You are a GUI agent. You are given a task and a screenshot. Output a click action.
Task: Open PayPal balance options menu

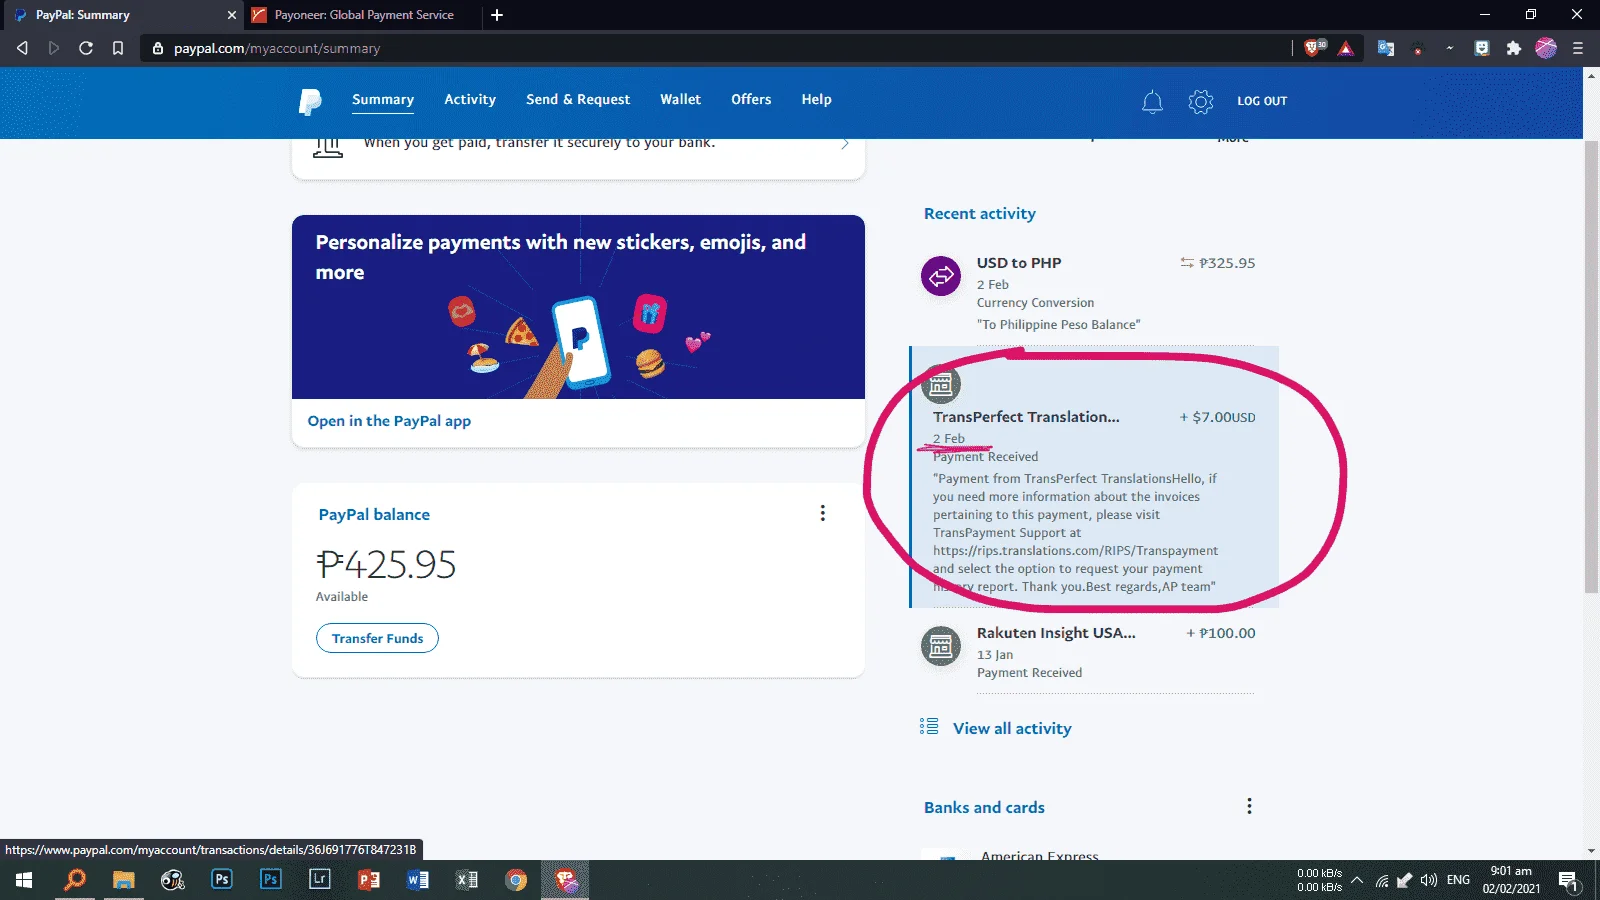click(x=823, y=513)
